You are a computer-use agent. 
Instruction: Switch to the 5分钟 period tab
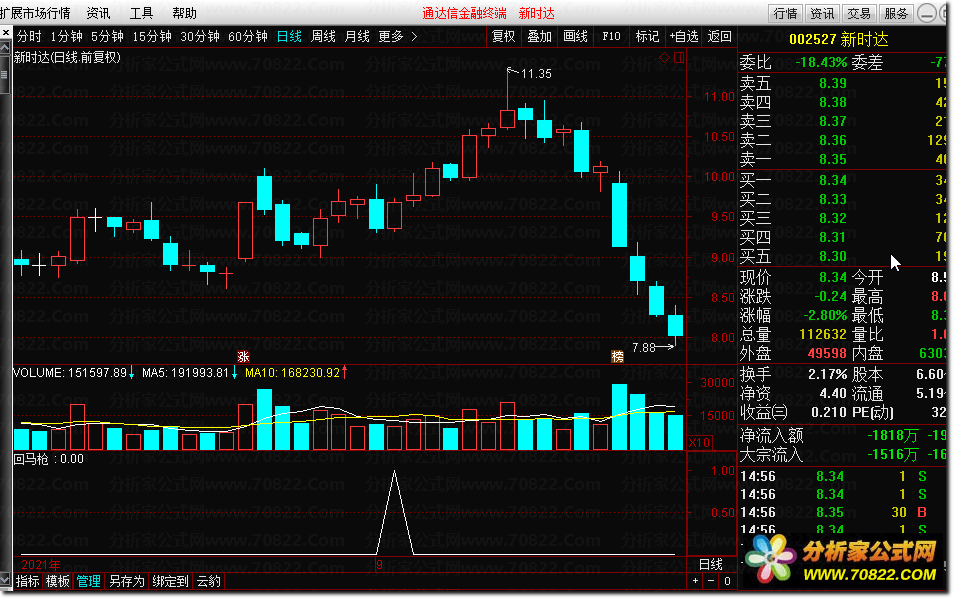[x=107, y=37]
